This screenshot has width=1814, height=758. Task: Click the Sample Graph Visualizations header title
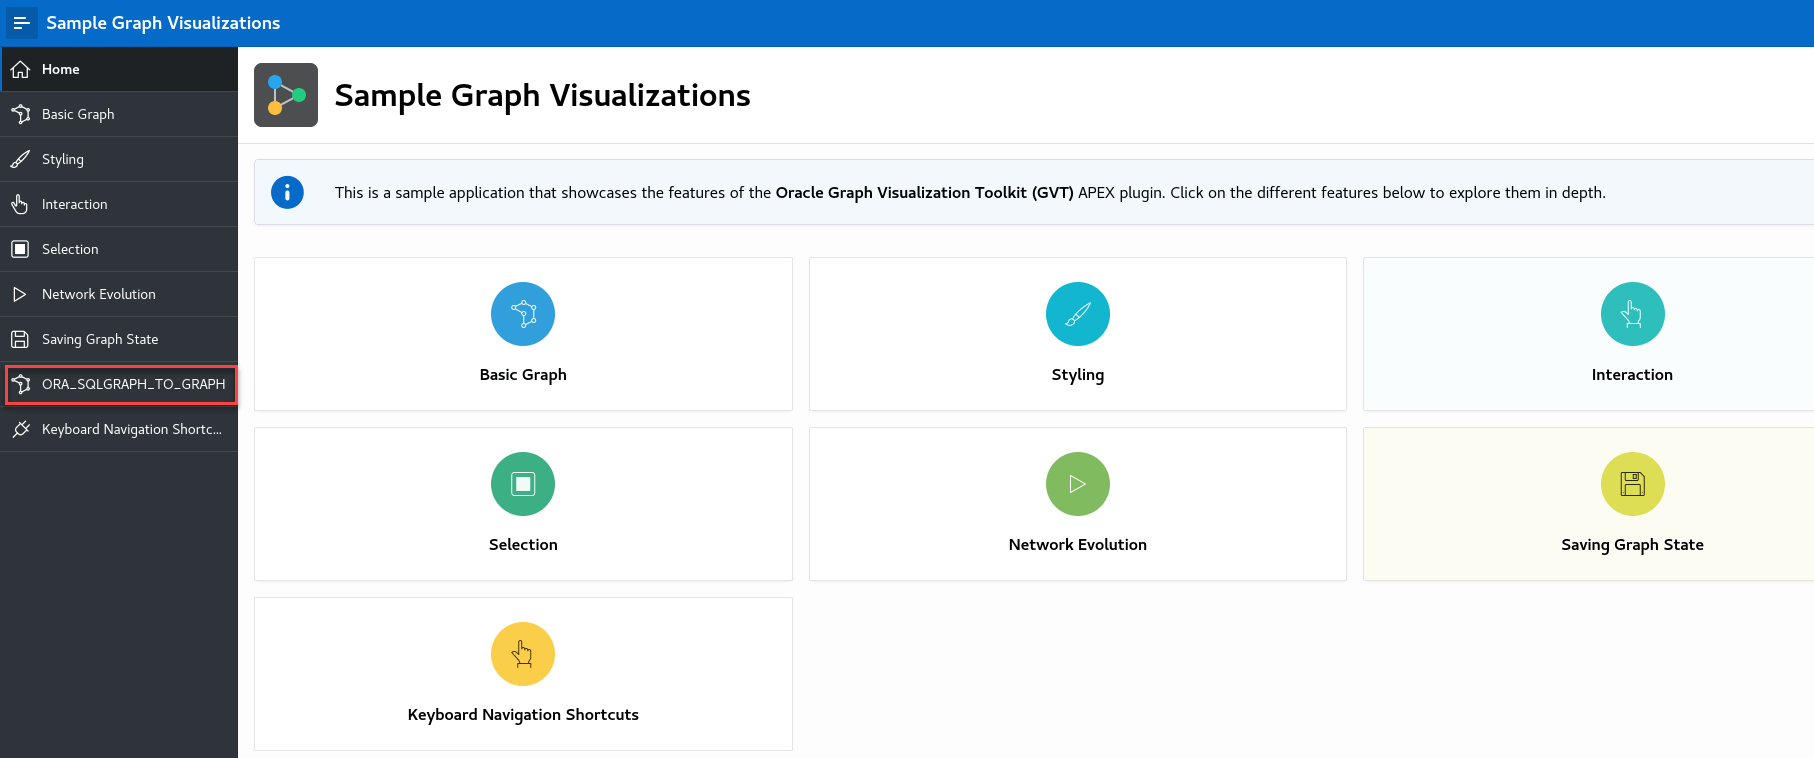163,23
